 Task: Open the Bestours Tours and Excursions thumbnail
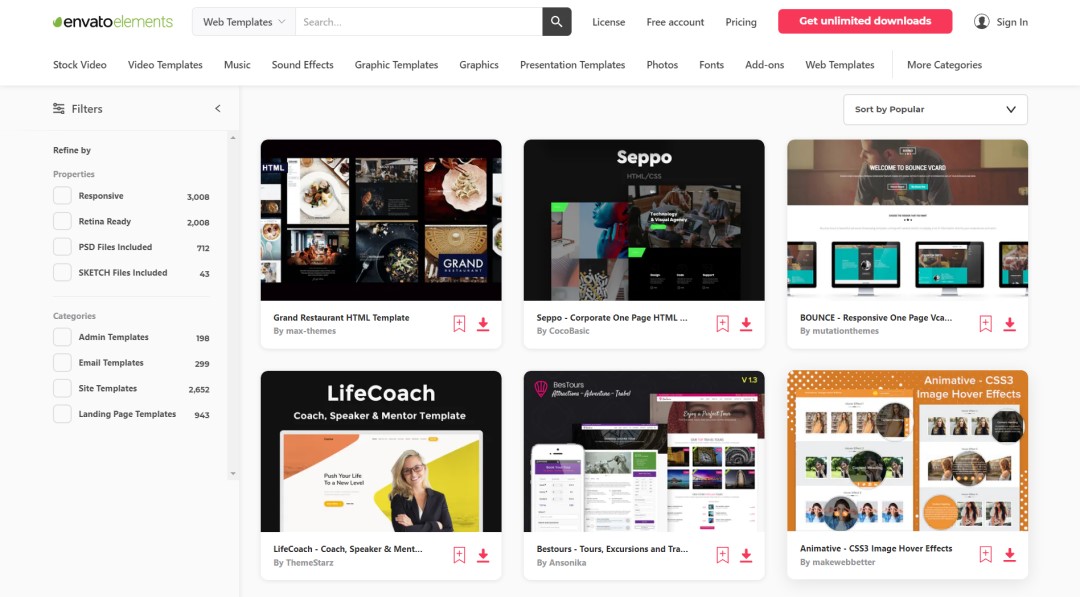click(644, 451)
